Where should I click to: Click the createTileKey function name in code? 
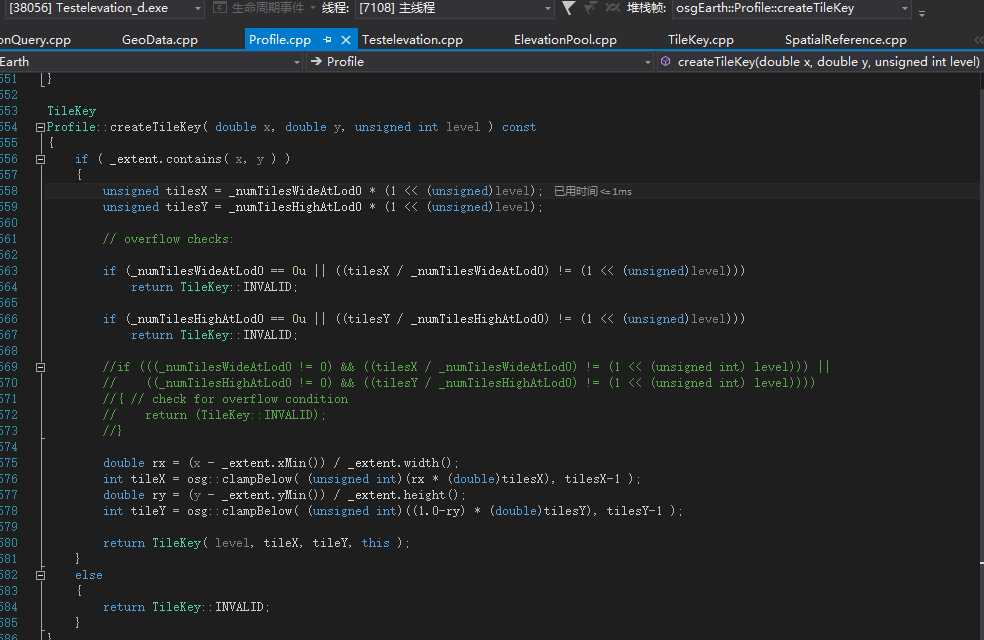tap(156, 127)
